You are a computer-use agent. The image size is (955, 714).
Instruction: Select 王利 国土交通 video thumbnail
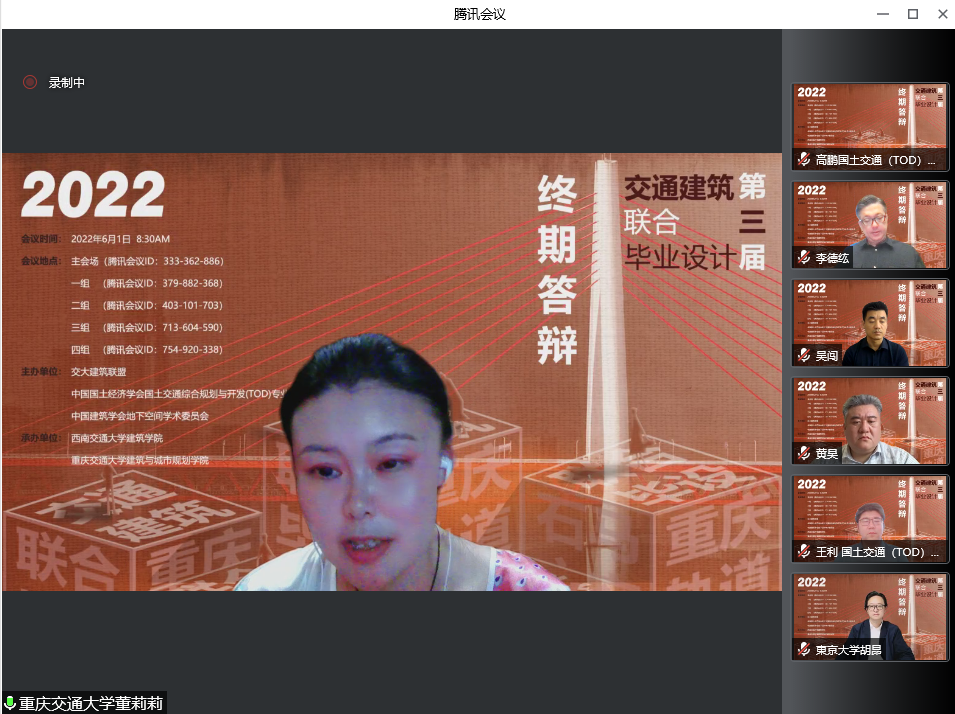coord(870,512)
